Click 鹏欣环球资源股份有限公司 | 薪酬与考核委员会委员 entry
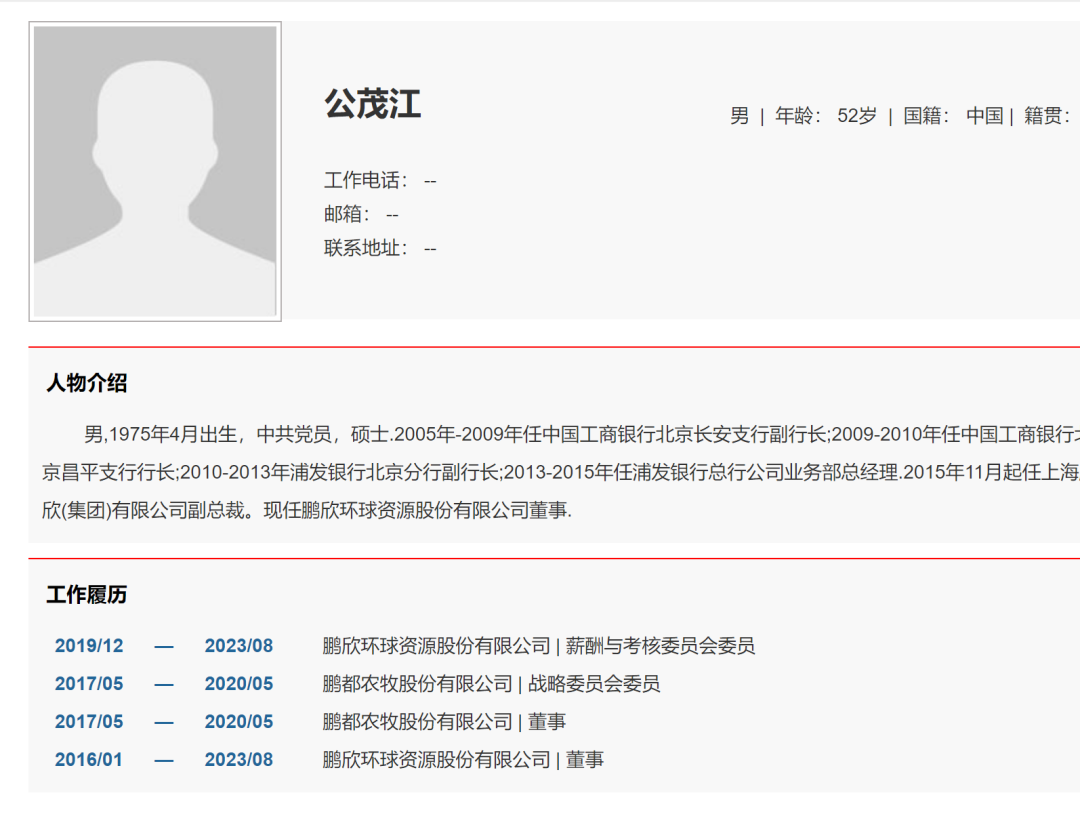 [x=539, y=646]
